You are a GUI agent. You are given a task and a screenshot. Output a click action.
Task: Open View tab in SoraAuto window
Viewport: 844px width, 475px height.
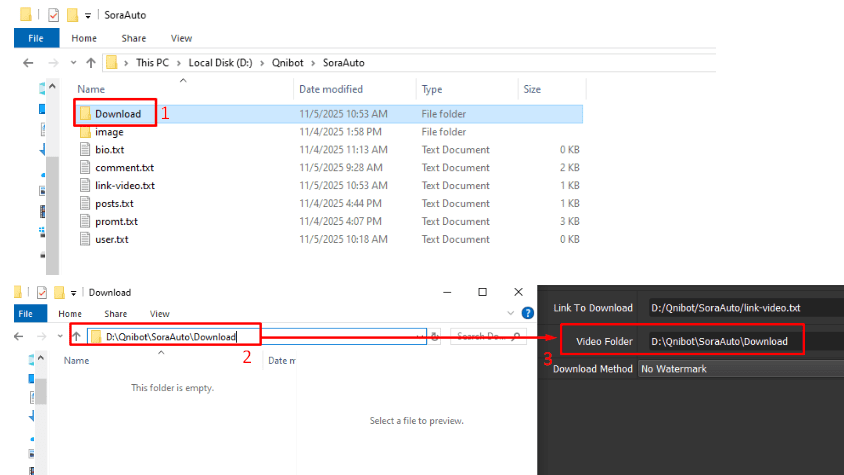click(x=181, y=38)
